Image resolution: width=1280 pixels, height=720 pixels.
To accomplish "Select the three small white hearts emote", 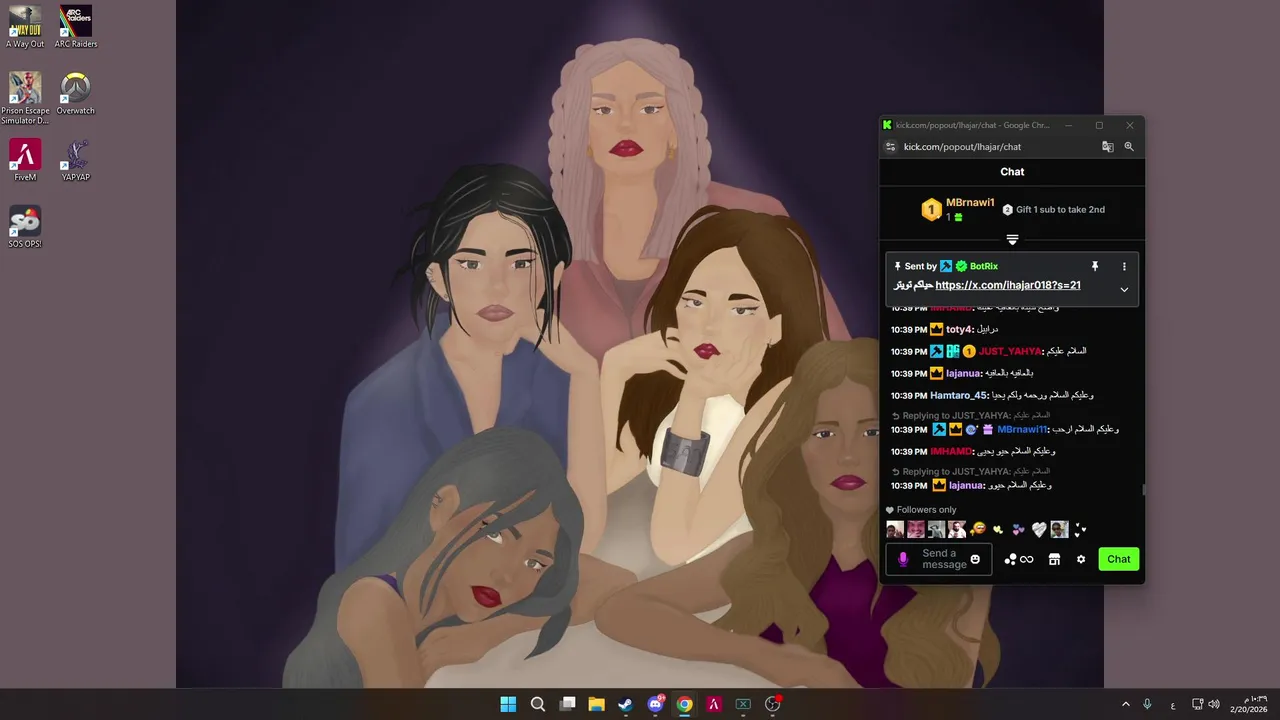I will [1080, 530].
